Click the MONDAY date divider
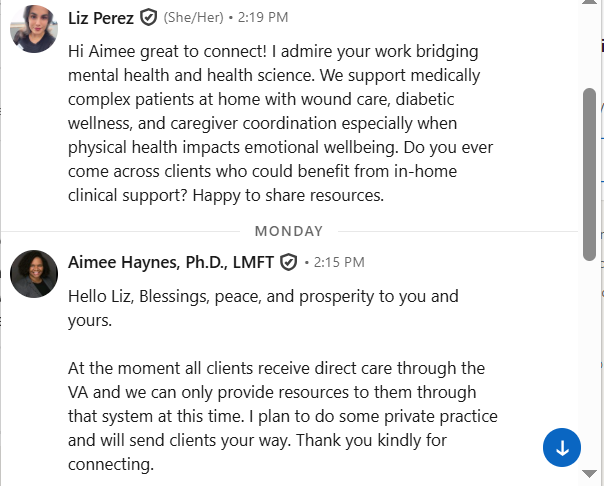The image size is (604, 486). pyautogui.click(x=289, y=231)
